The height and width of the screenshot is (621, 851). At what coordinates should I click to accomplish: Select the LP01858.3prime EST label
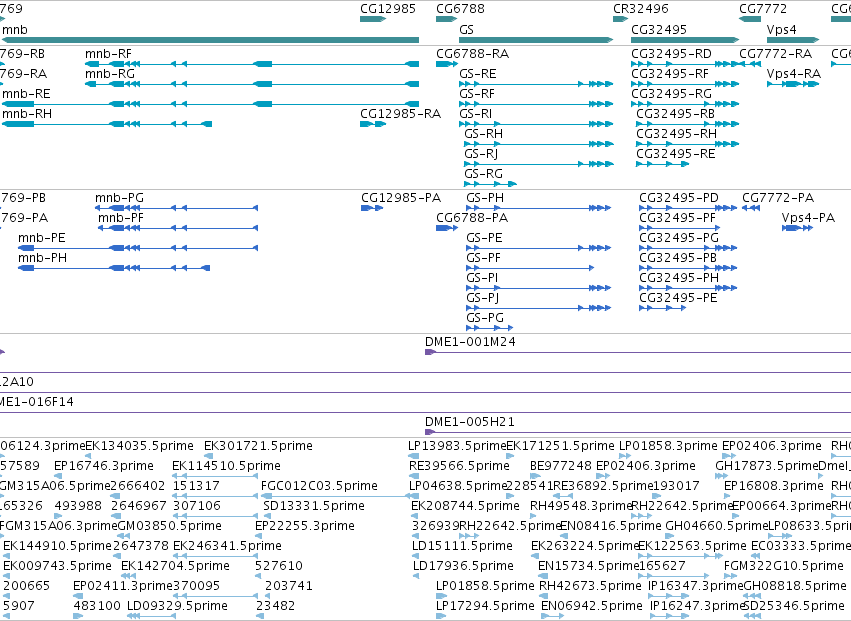(x=668, y=446)
